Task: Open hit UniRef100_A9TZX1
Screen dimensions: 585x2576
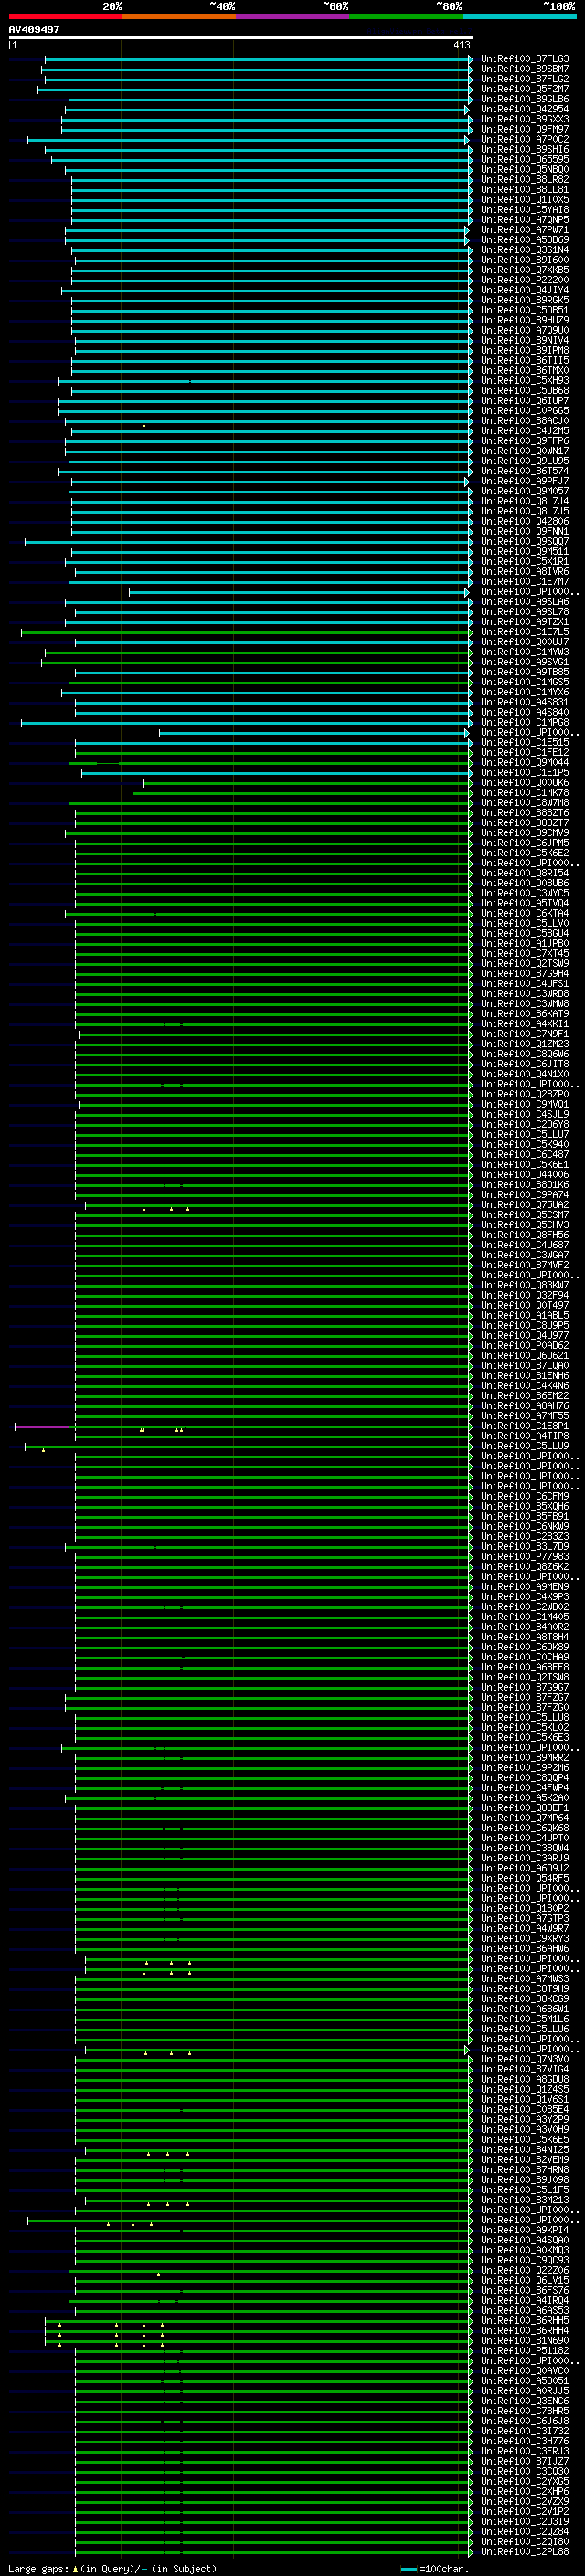Action: coord(525,622)
